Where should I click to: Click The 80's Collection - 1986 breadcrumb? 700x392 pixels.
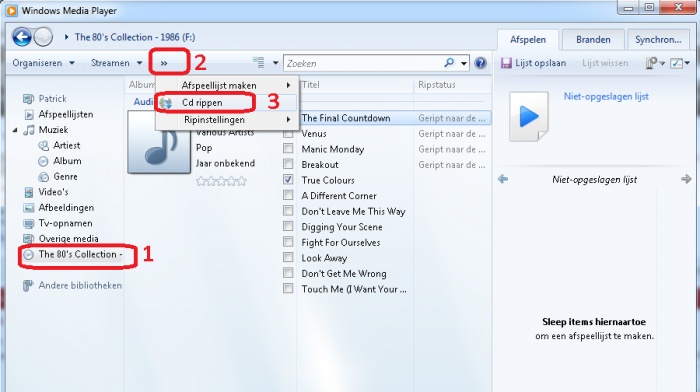click(x=135, y=37)
